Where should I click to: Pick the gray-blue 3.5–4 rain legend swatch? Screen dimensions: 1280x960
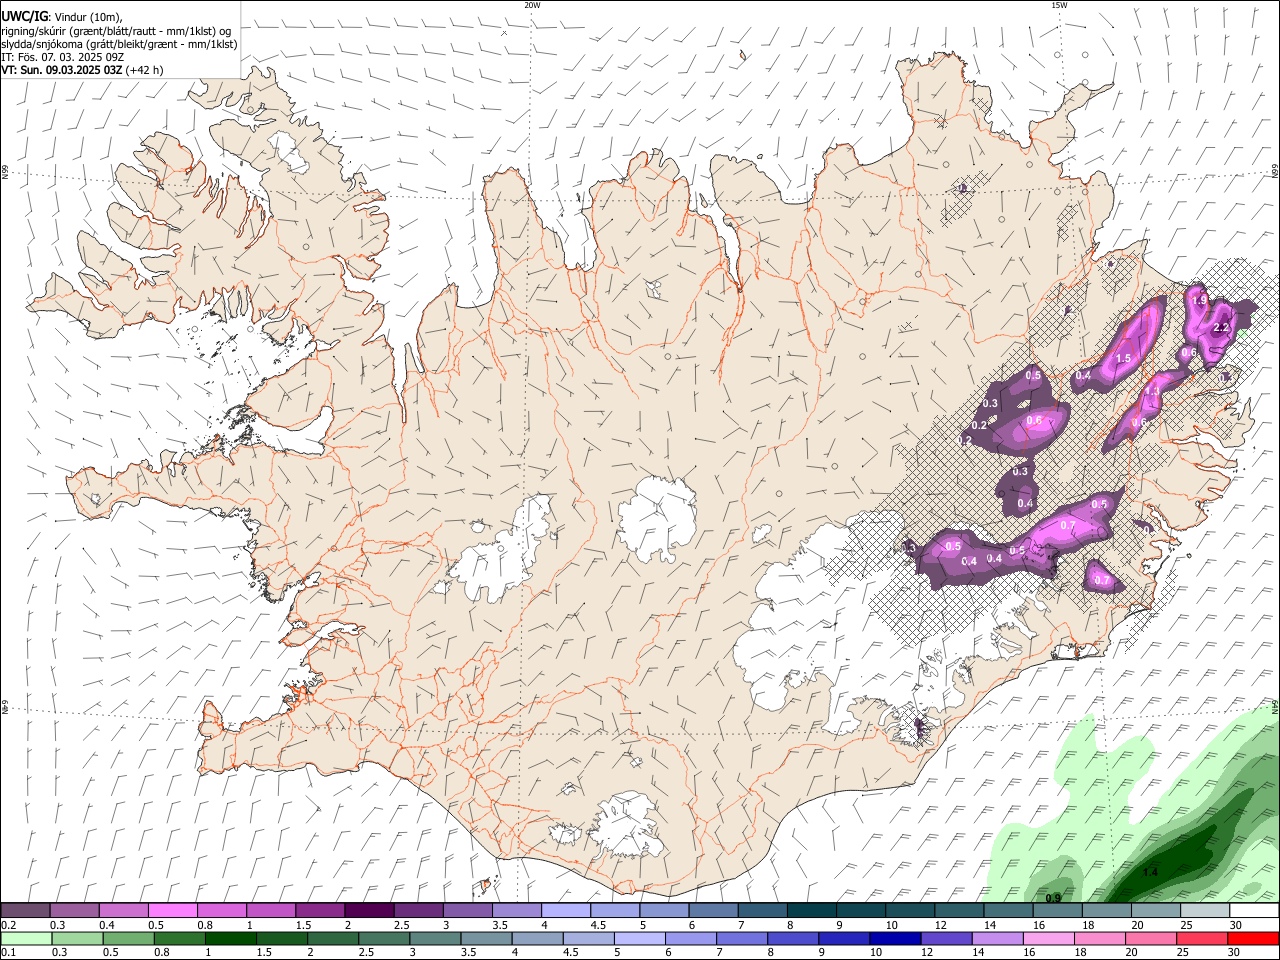[486, 938]
